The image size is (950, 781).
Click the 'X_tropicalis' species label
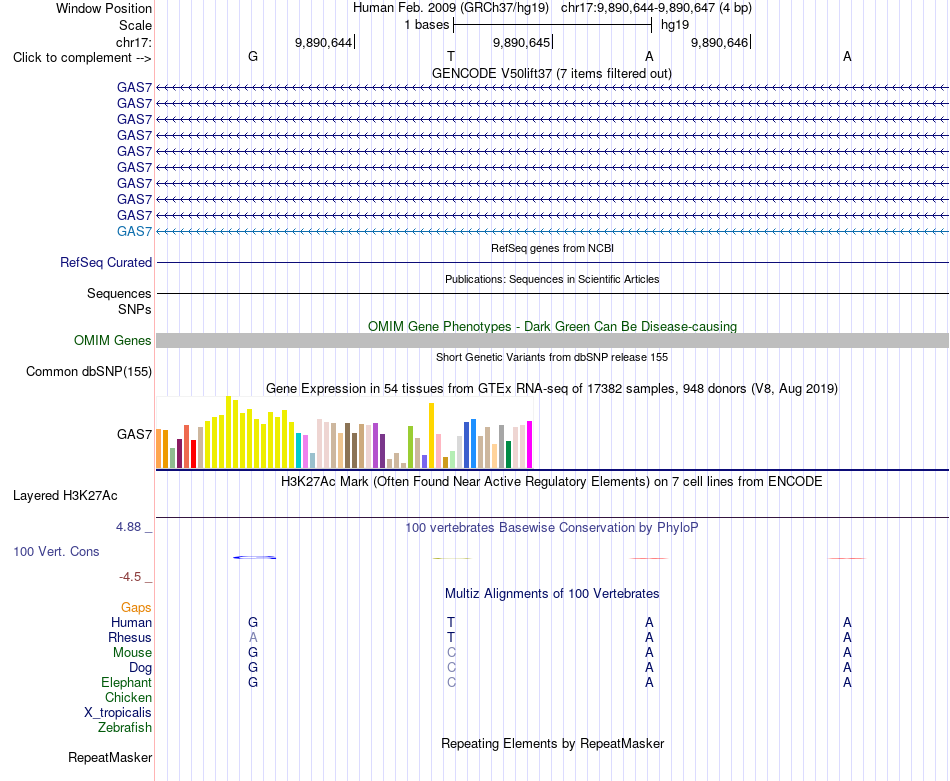118,713
